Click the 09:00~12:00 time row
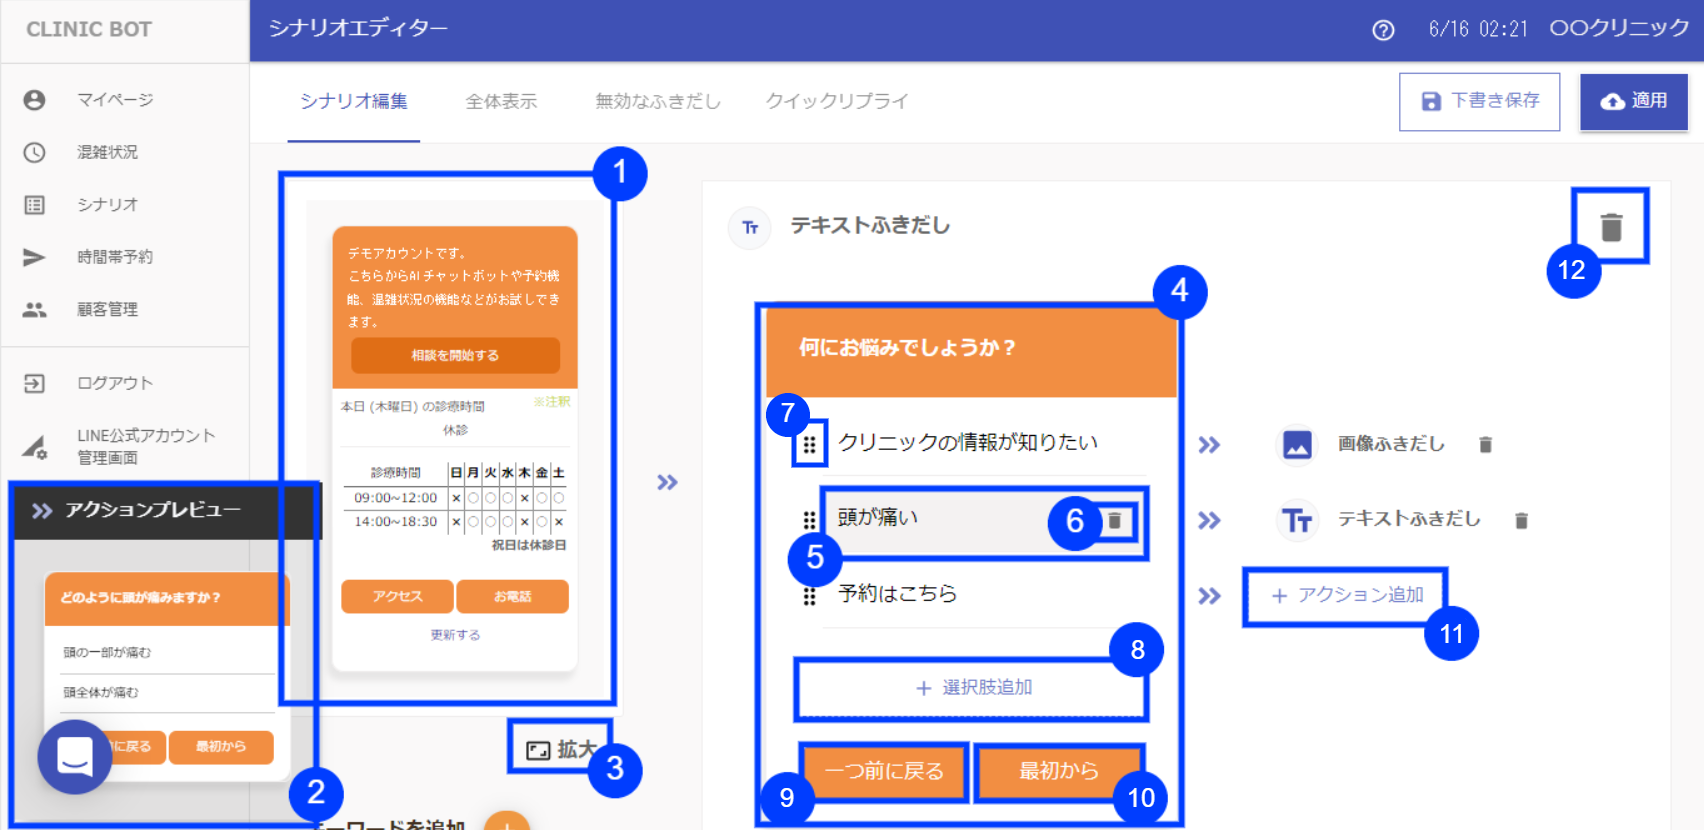The image size is (1704, 830). pos(455,498)
